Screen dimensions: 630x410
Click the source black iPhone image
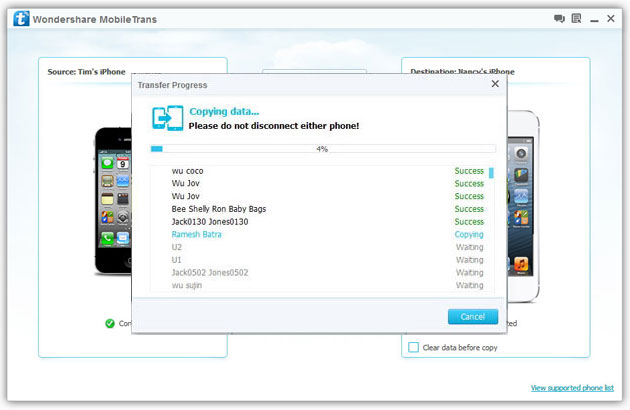[x=113, y=201]
